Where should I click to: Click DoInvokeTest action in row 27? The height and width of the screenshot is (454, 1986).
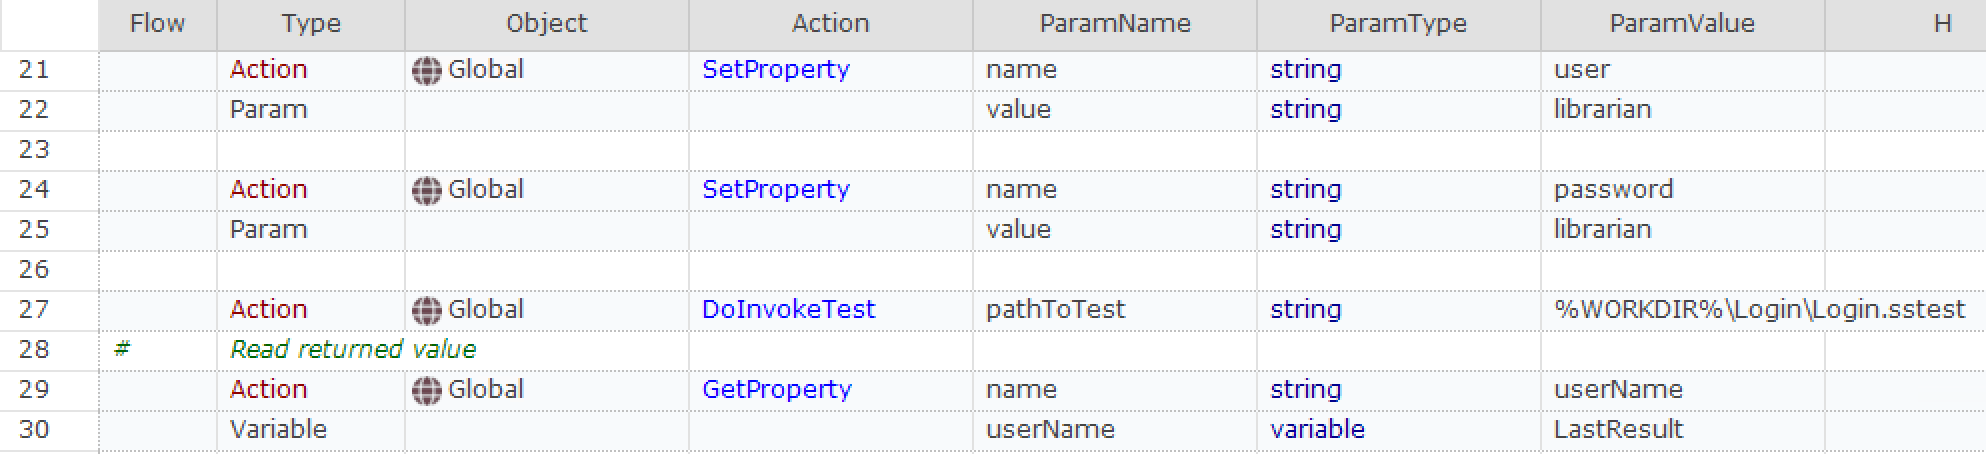point(788,310)
